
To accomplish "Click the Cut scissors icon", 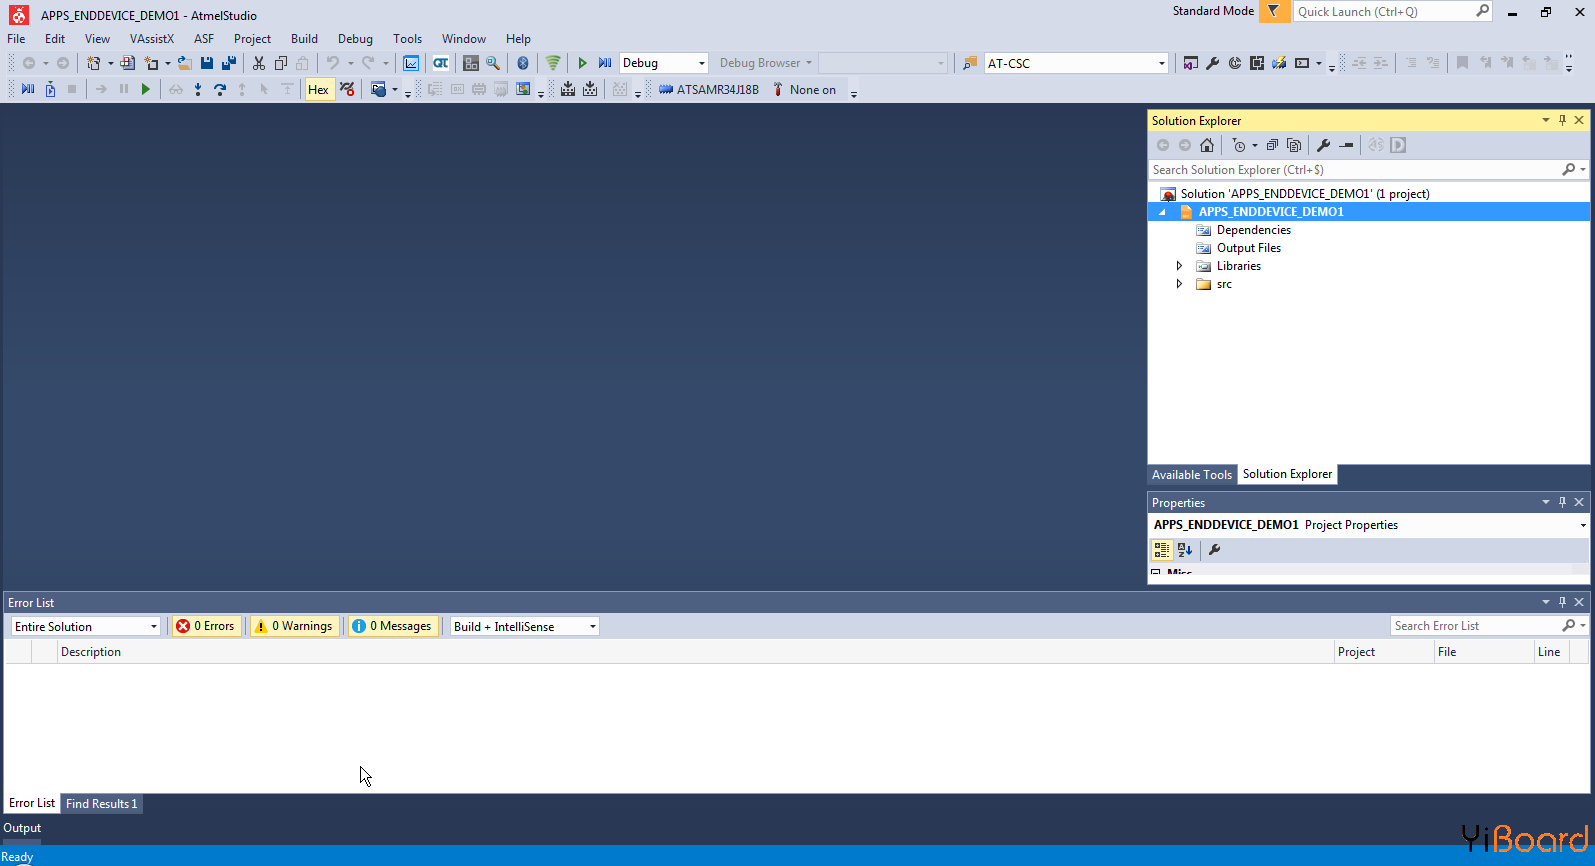I will [259, 63].
